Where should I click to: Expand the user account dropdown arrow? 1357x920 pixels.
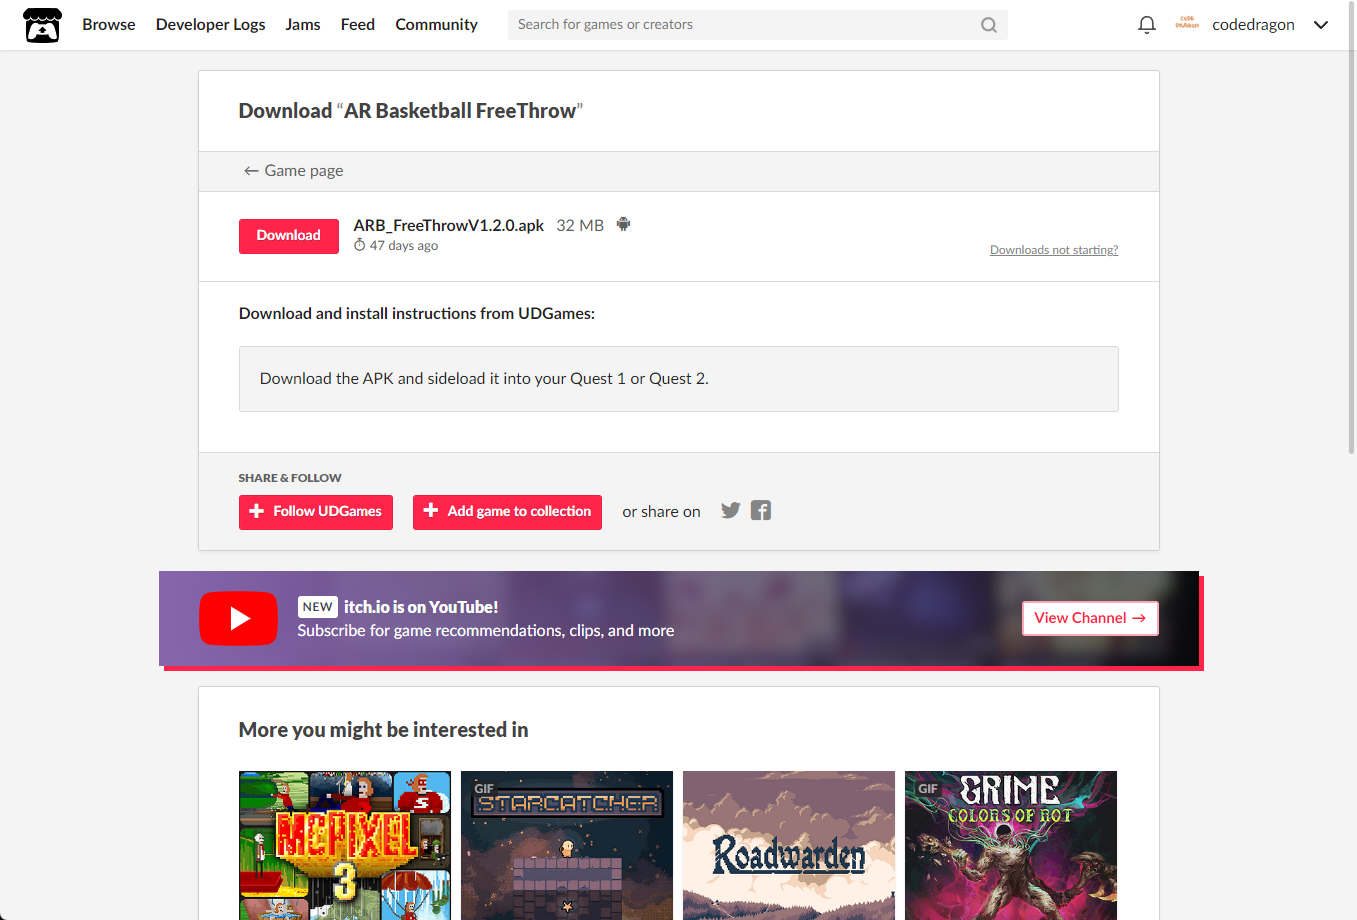point(1321,25)
